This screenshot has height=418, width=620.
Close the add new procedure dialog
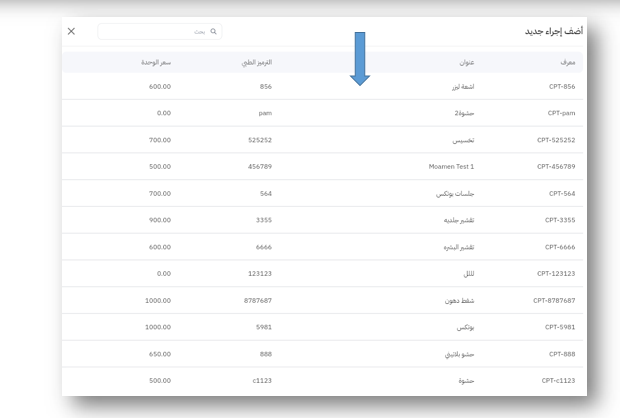point(71,32)
